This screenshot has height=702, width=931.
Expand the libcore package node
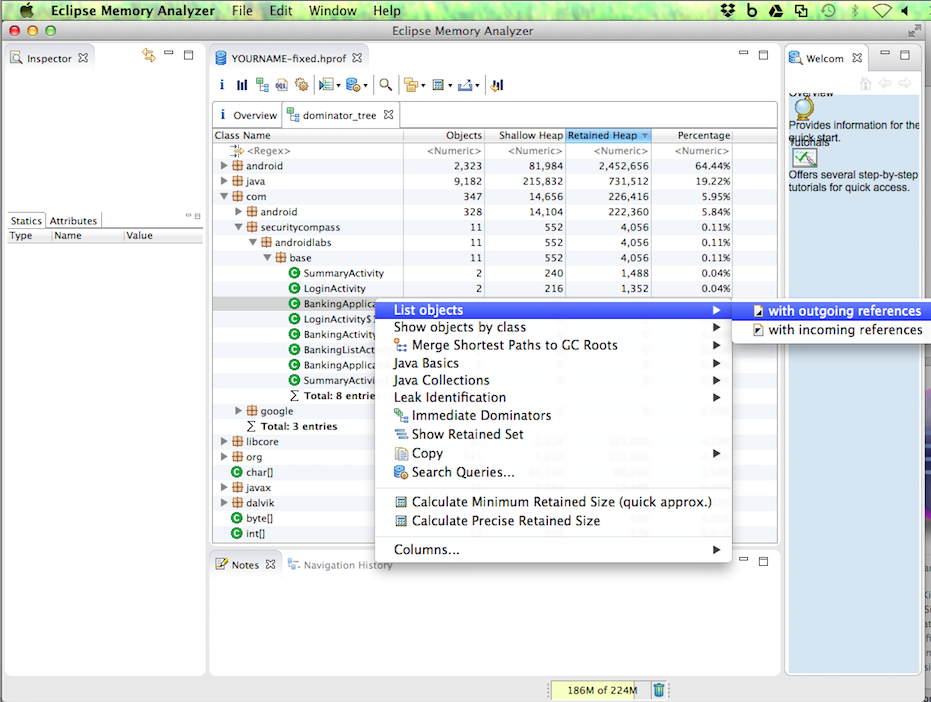click(x=224, y=441)
